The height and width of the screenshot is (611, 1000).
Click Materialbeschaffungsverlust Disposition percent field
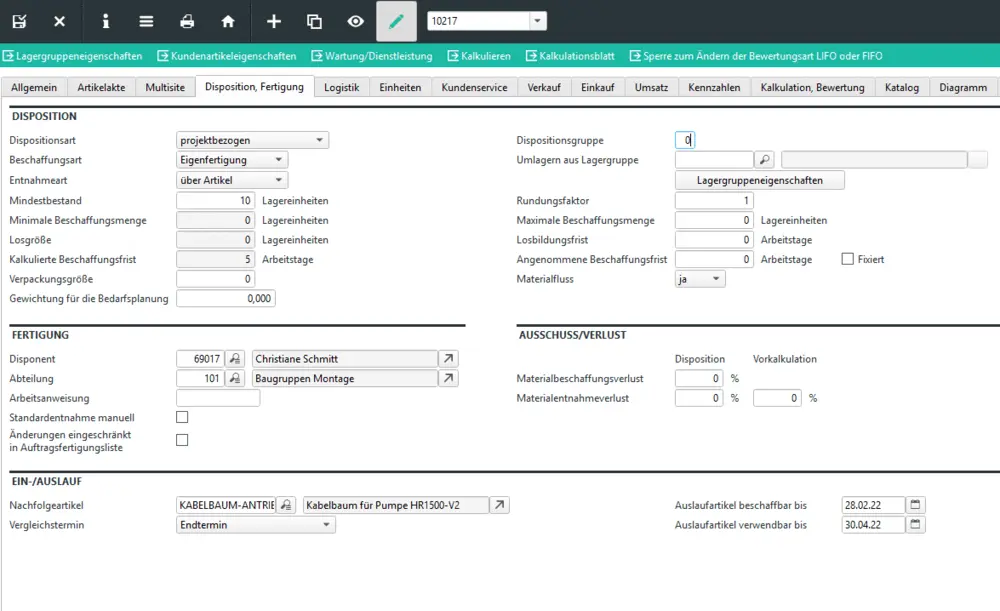[699, 378]
